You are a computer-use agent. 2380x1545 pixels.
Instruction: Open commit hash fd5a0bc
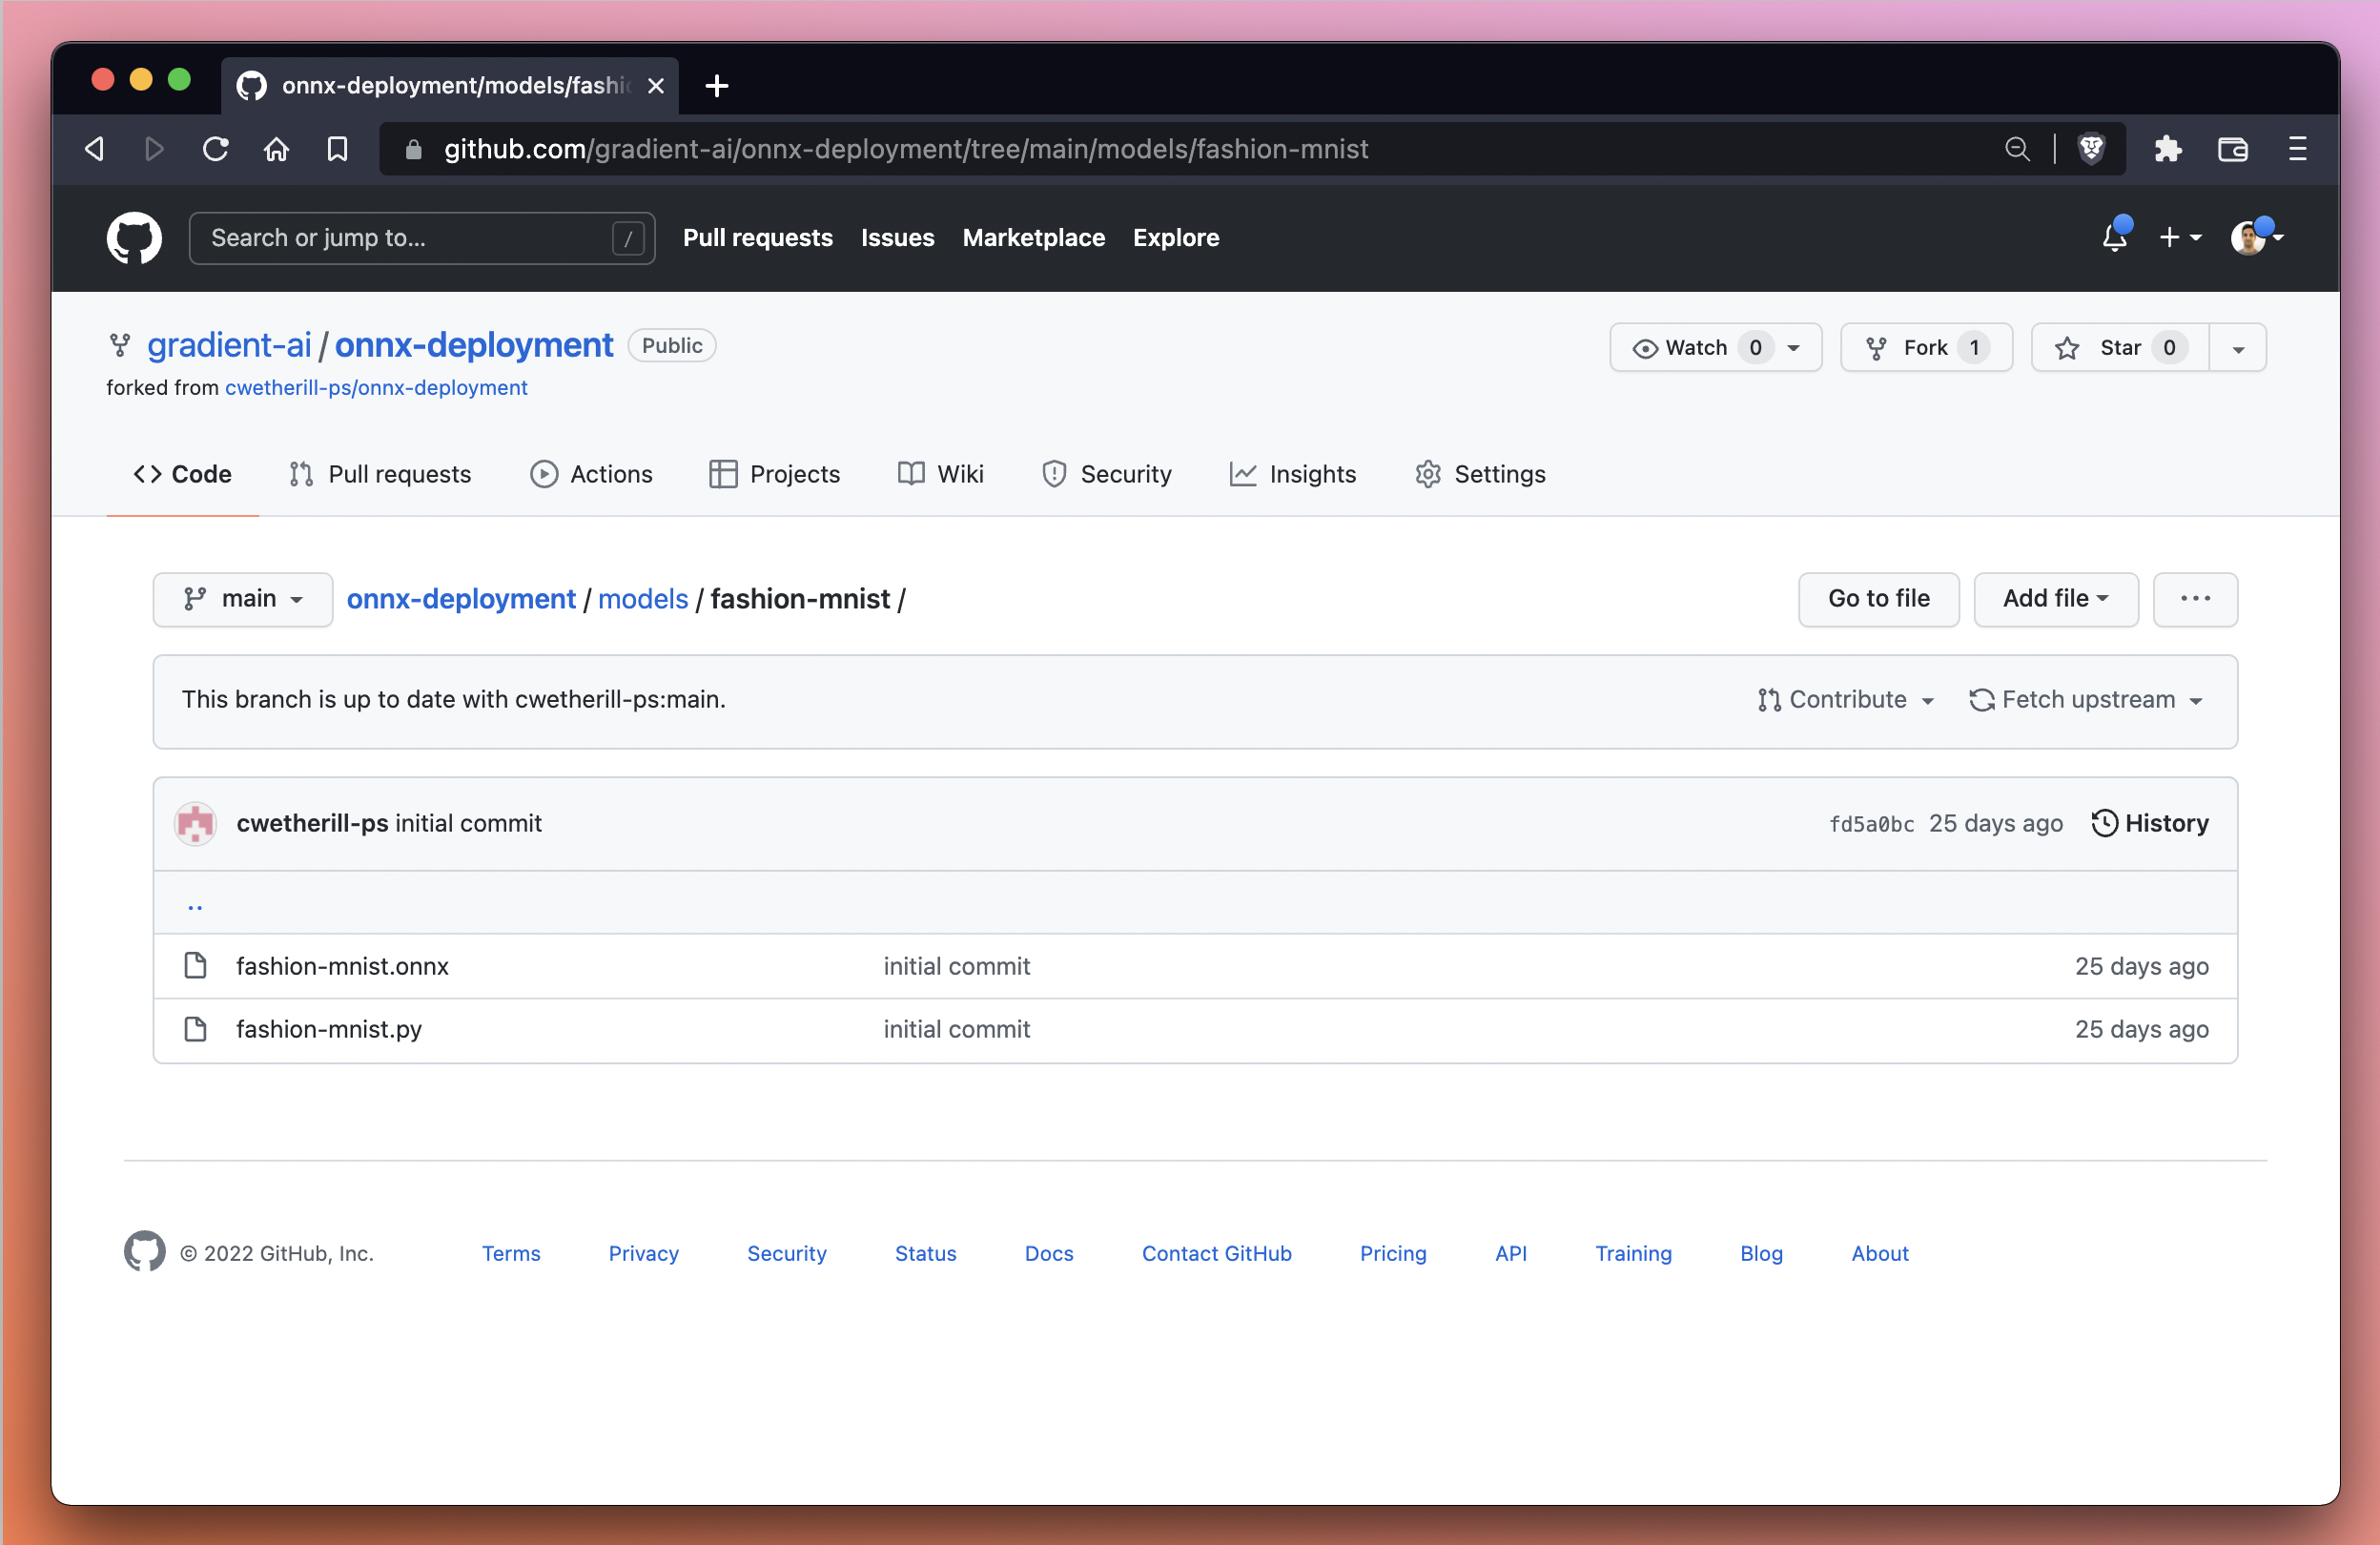(1871, 824)
